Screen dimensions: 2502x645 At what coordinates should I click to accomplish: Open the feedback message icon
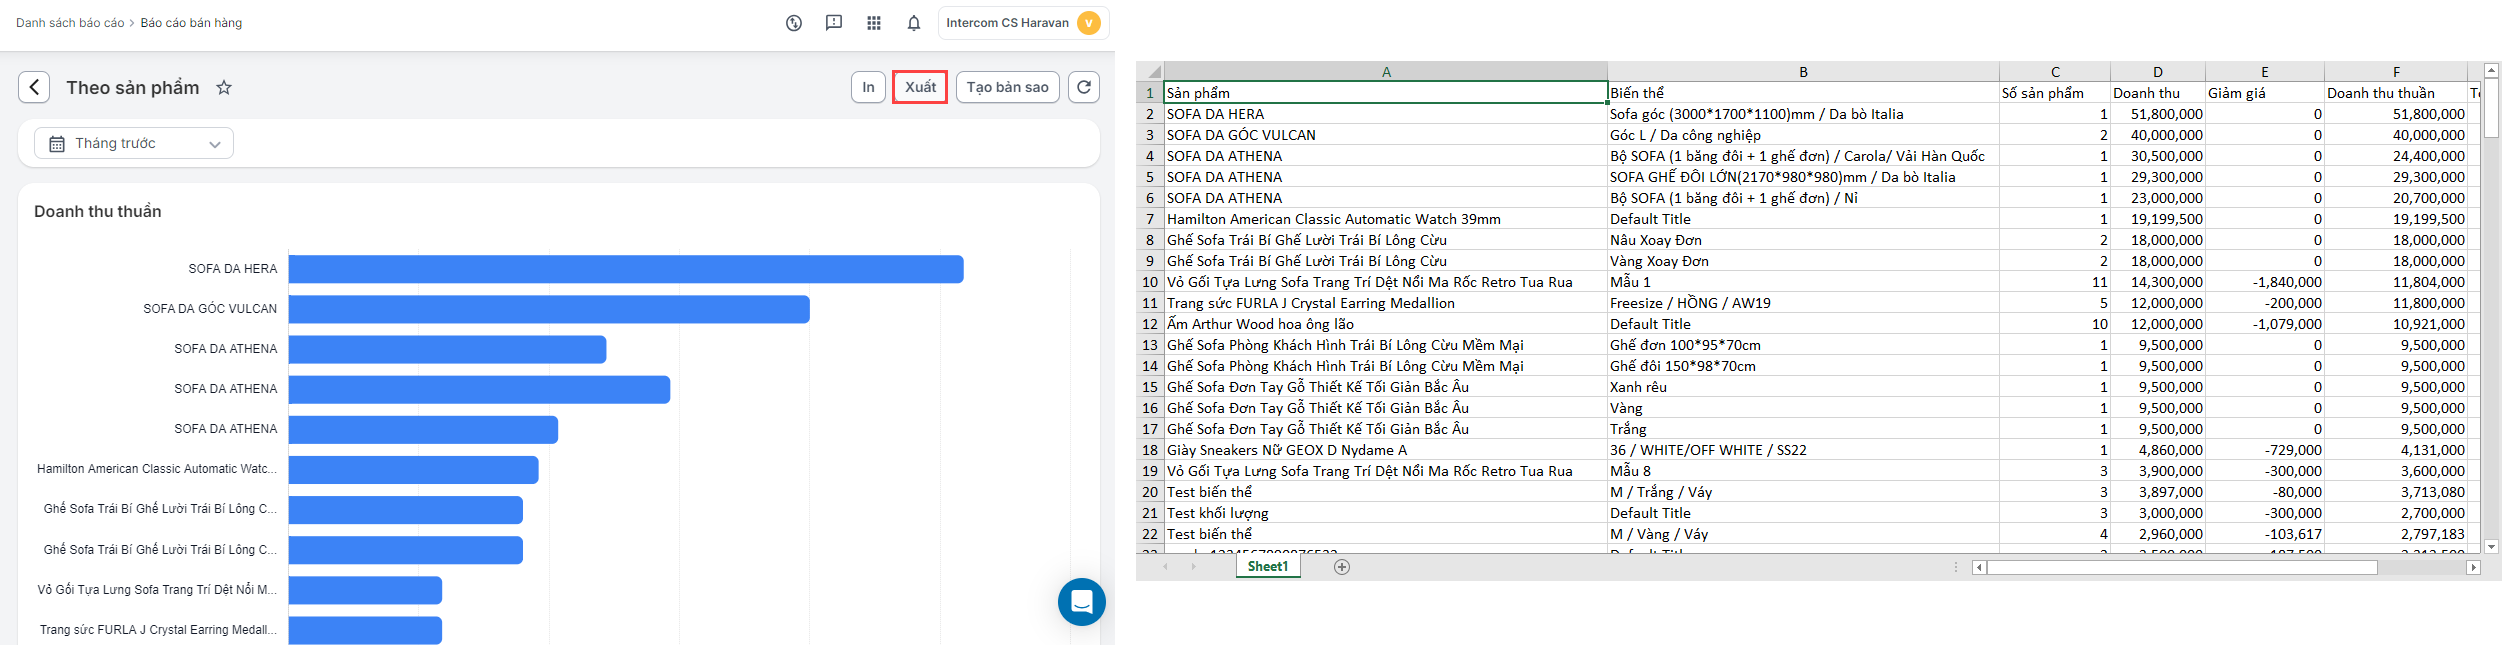(833, 23)
